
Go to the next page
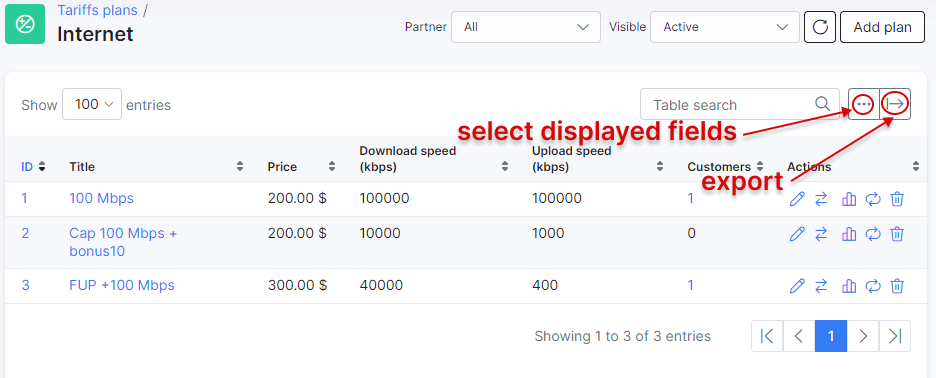coord(863,336)
